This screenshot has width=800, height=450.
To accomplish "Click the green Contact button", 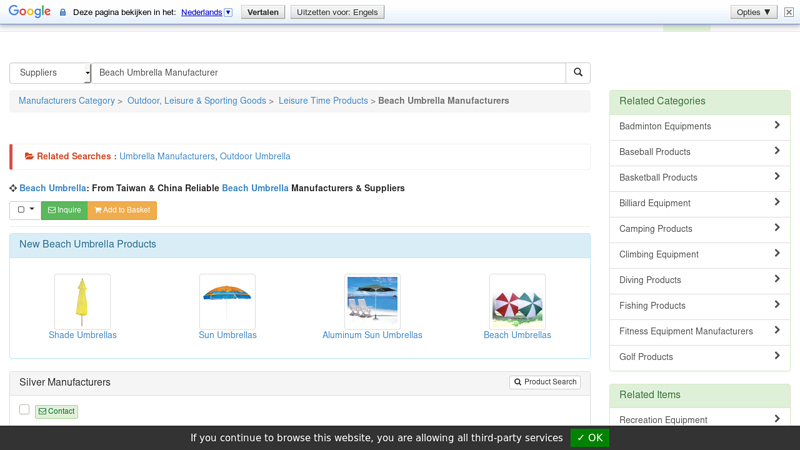I will (x=57, y=411).
